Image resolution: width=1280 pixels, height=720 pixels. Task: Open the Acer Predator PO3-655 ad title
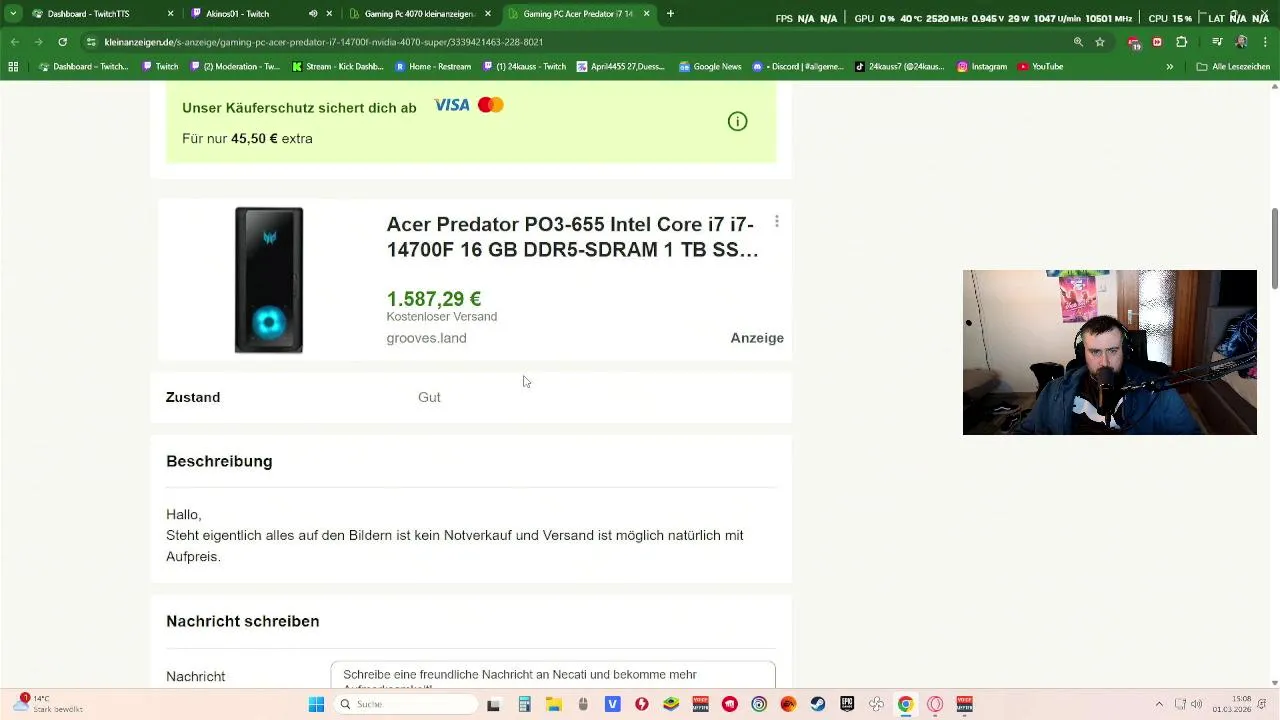(572, 237)
